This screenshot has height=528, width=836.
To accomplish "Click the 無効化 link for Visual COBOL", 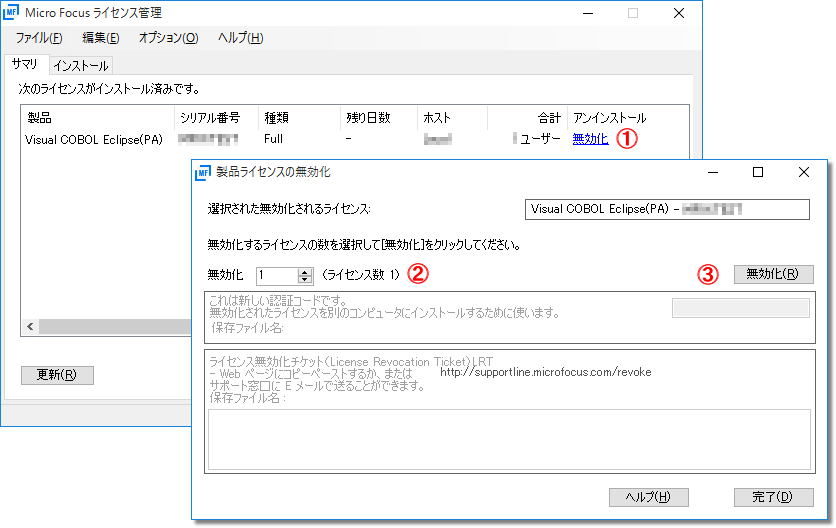I will (590, 139).
